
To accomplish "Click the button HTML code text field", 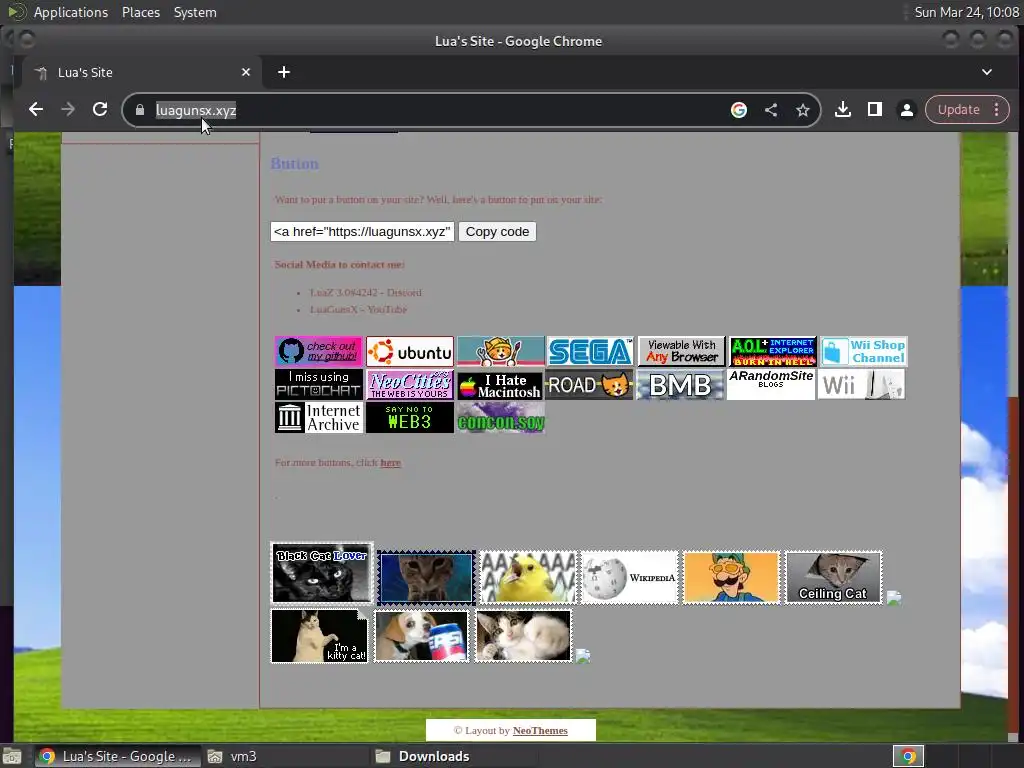I will click(362, 232).
